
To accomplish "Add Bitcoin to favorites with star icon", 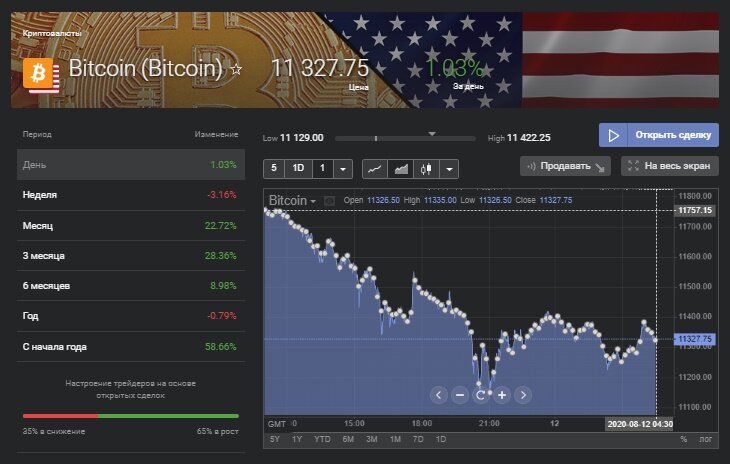I will [x=237, y=70].
